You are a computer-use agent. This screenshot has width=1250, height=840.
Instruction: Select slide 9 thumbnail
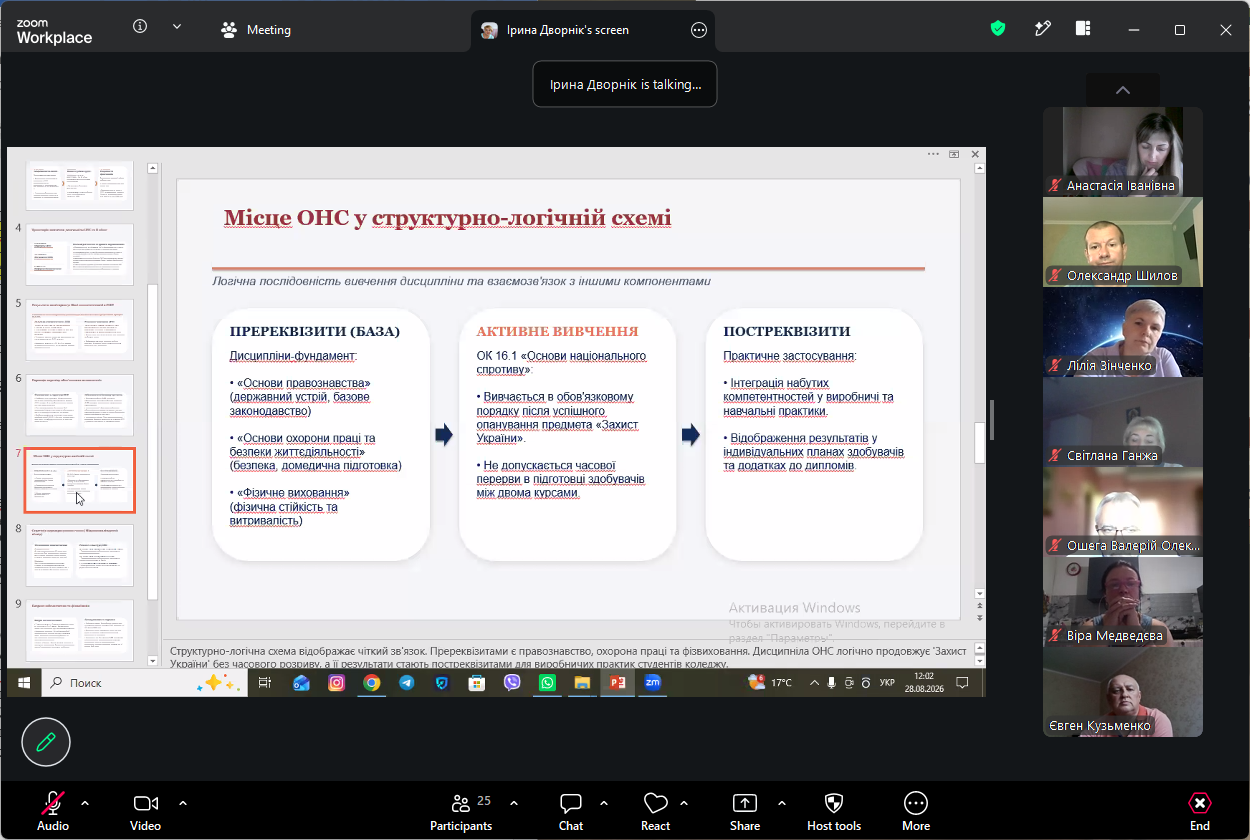coord(79,630)
